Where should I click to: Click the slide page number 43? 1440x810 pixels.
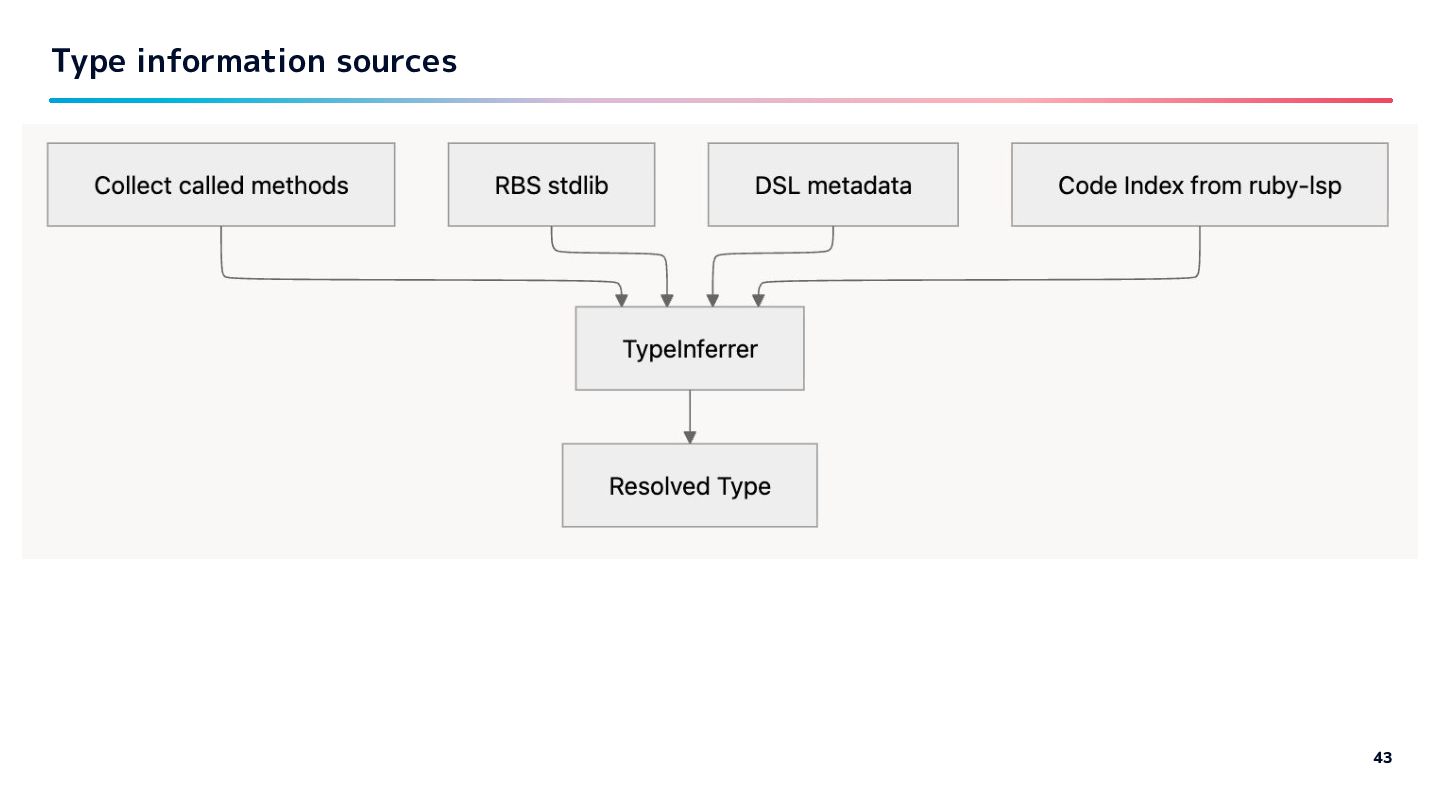(x=1382, y=758)
